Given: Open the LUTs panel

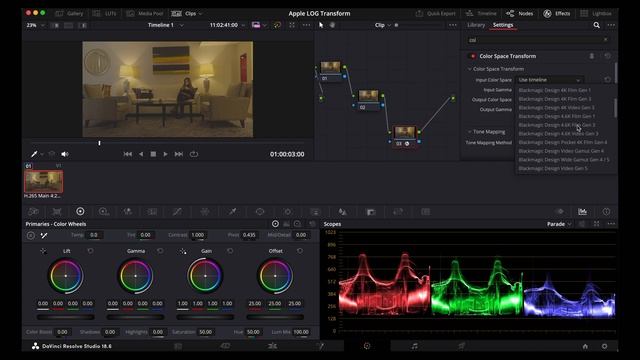Looking at the screenshot, I should [105, 13].
